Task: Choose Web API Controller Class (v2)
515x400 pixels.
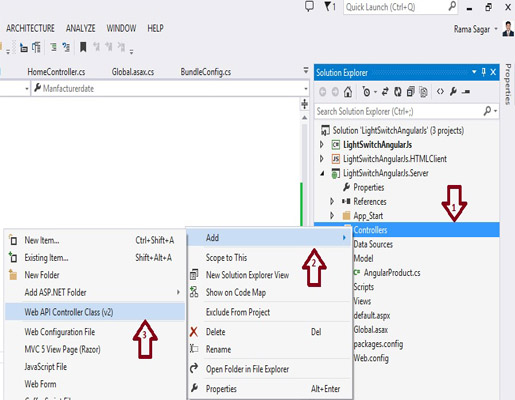Action: pyautogui.click(x=95, y=312)
